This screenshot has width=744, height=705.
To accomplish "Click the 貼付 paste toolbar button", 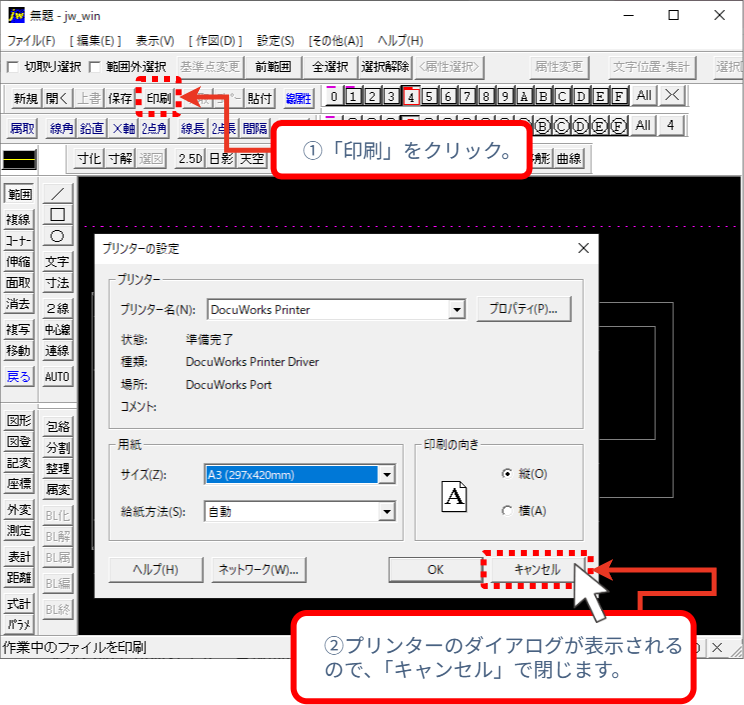I will [259, 98].
